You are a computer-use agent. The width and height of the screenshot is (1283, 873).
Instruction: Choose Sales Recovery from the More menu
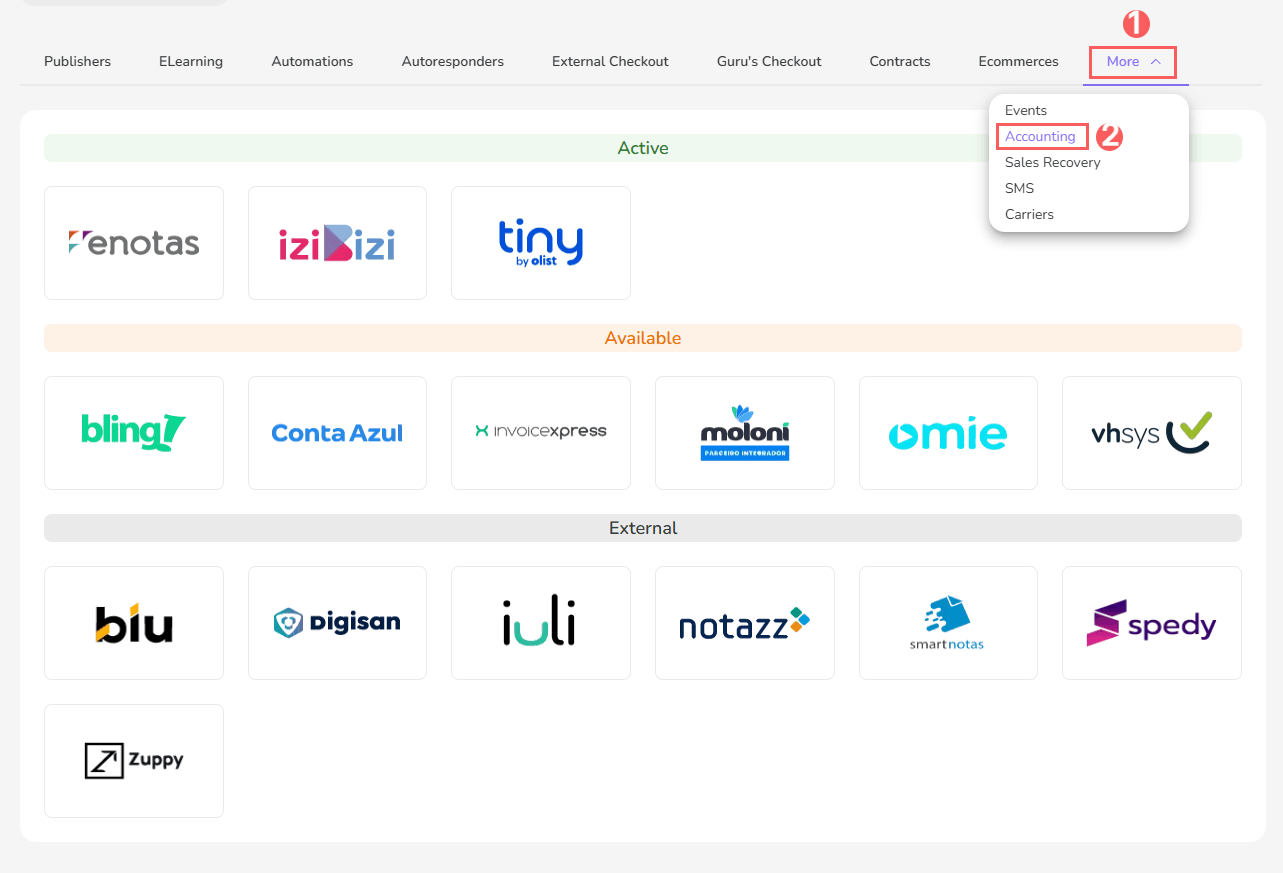(x=1052, y=162)
